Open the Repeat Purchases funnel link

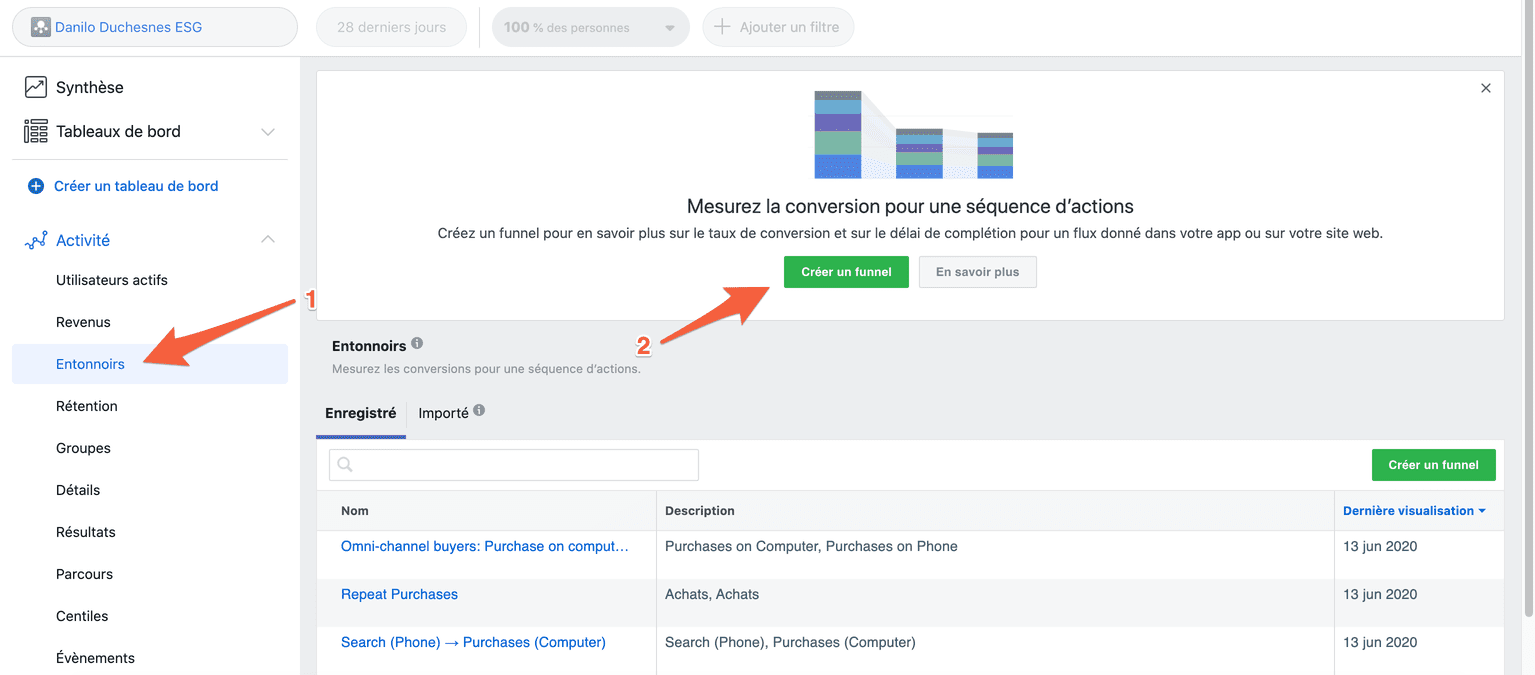coord(399,594)
